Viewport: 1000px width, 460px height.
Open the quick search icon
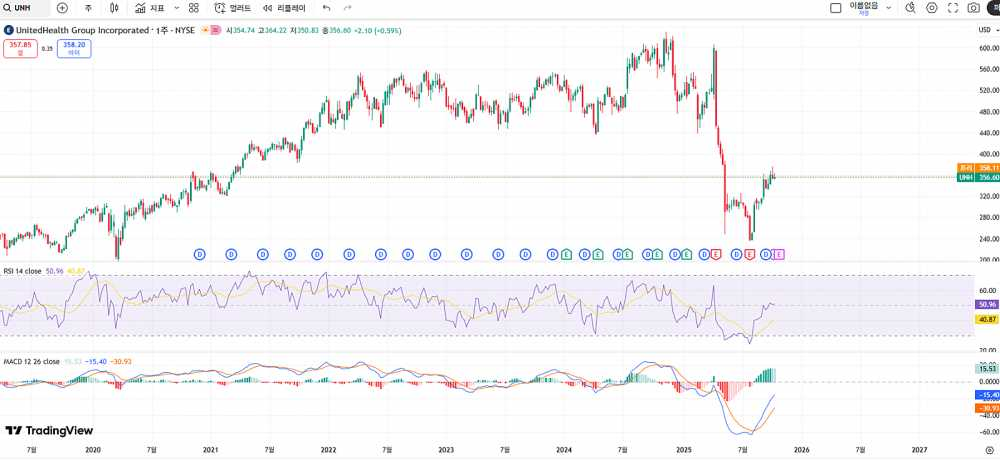tap(911, 8)
